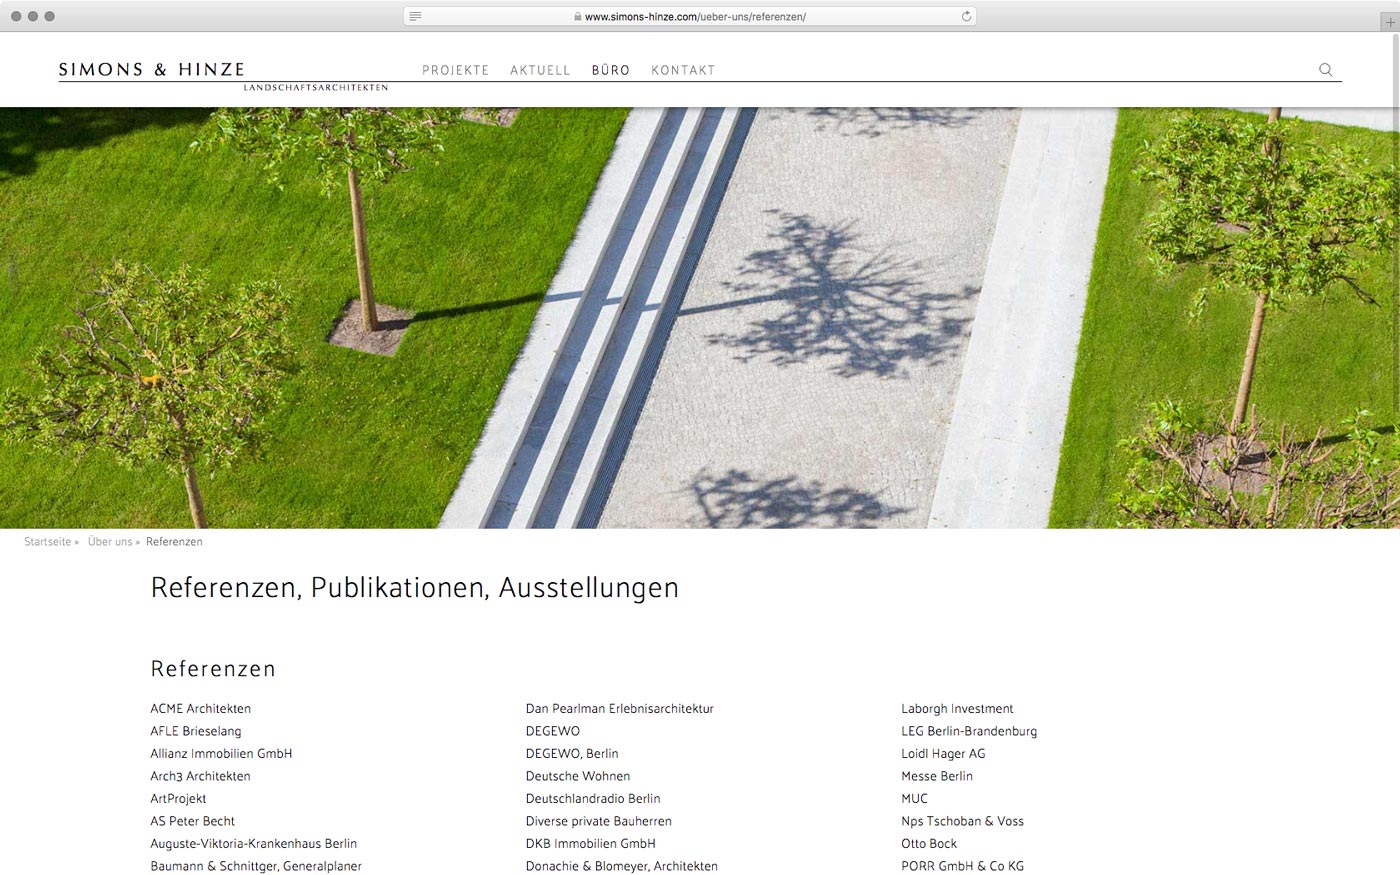Select the DEGEWO entry without Berlin

click(553, 731)
